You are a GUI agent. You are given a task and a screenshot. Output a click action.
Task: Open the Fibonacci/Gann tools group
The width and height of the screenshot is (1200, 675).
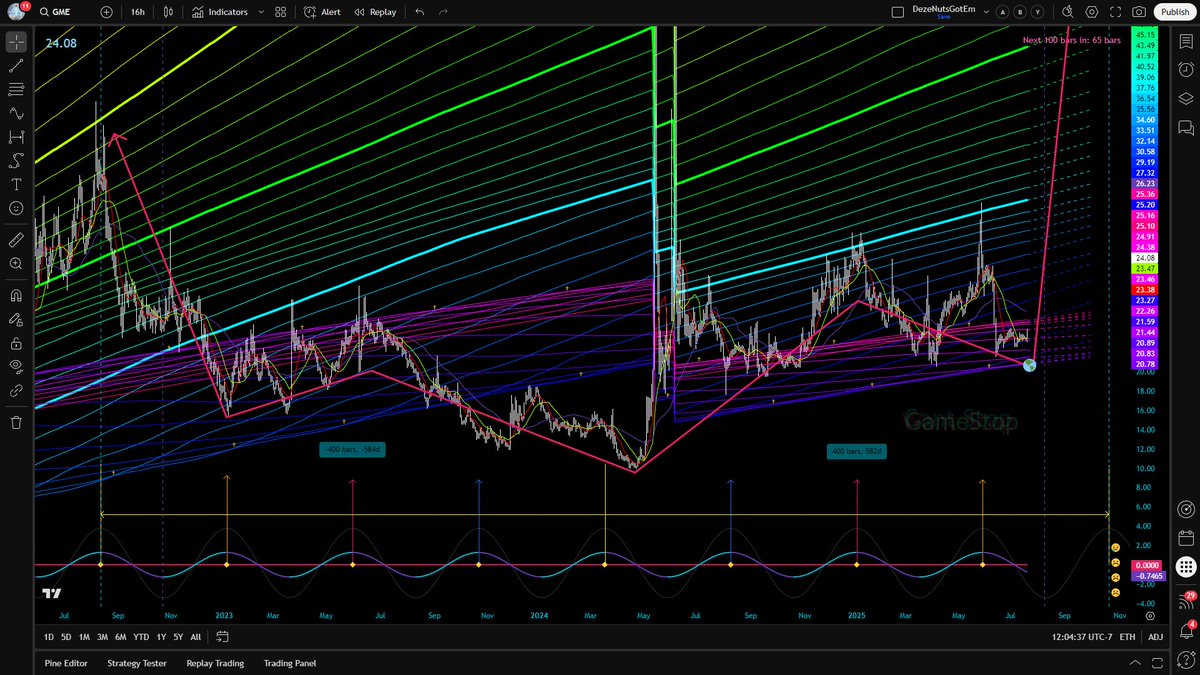(x=16, y=89)
